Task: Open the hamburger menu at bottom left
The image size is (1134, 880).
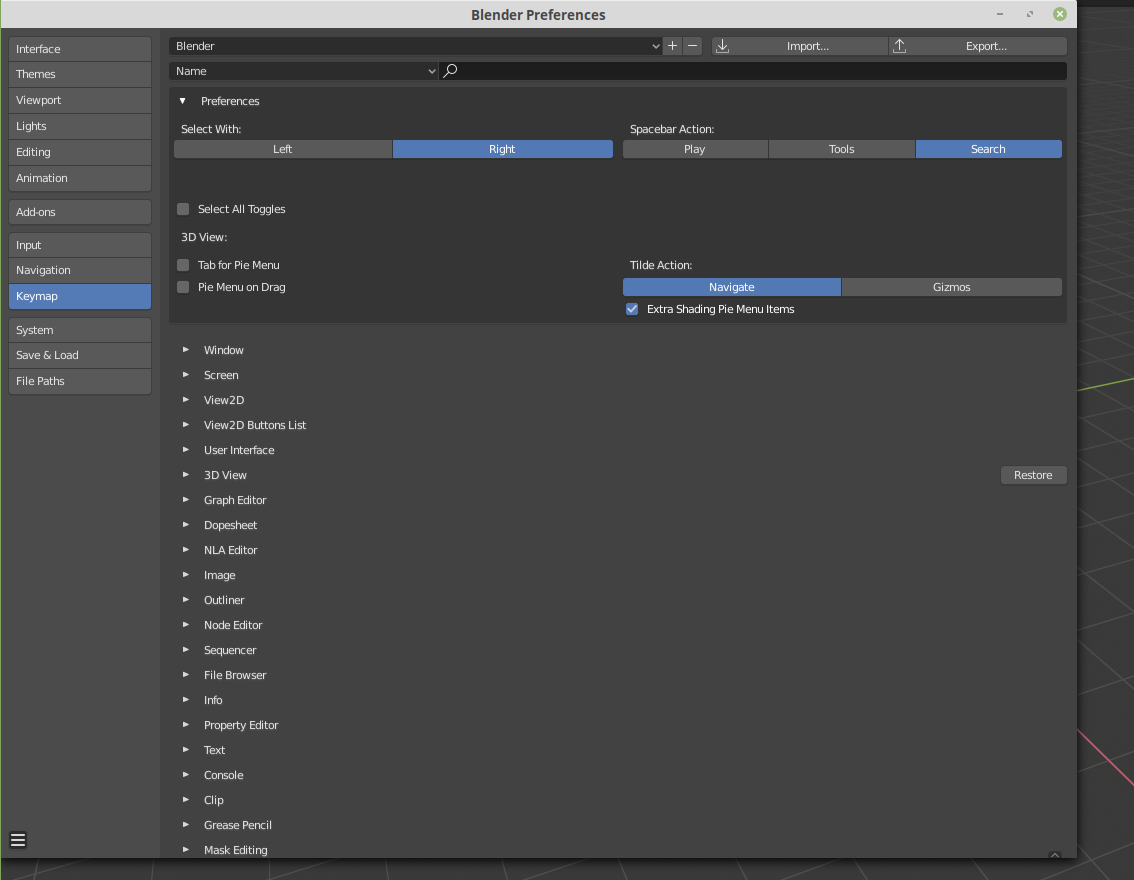Action: pyautogui.click(x=18, y=840)
